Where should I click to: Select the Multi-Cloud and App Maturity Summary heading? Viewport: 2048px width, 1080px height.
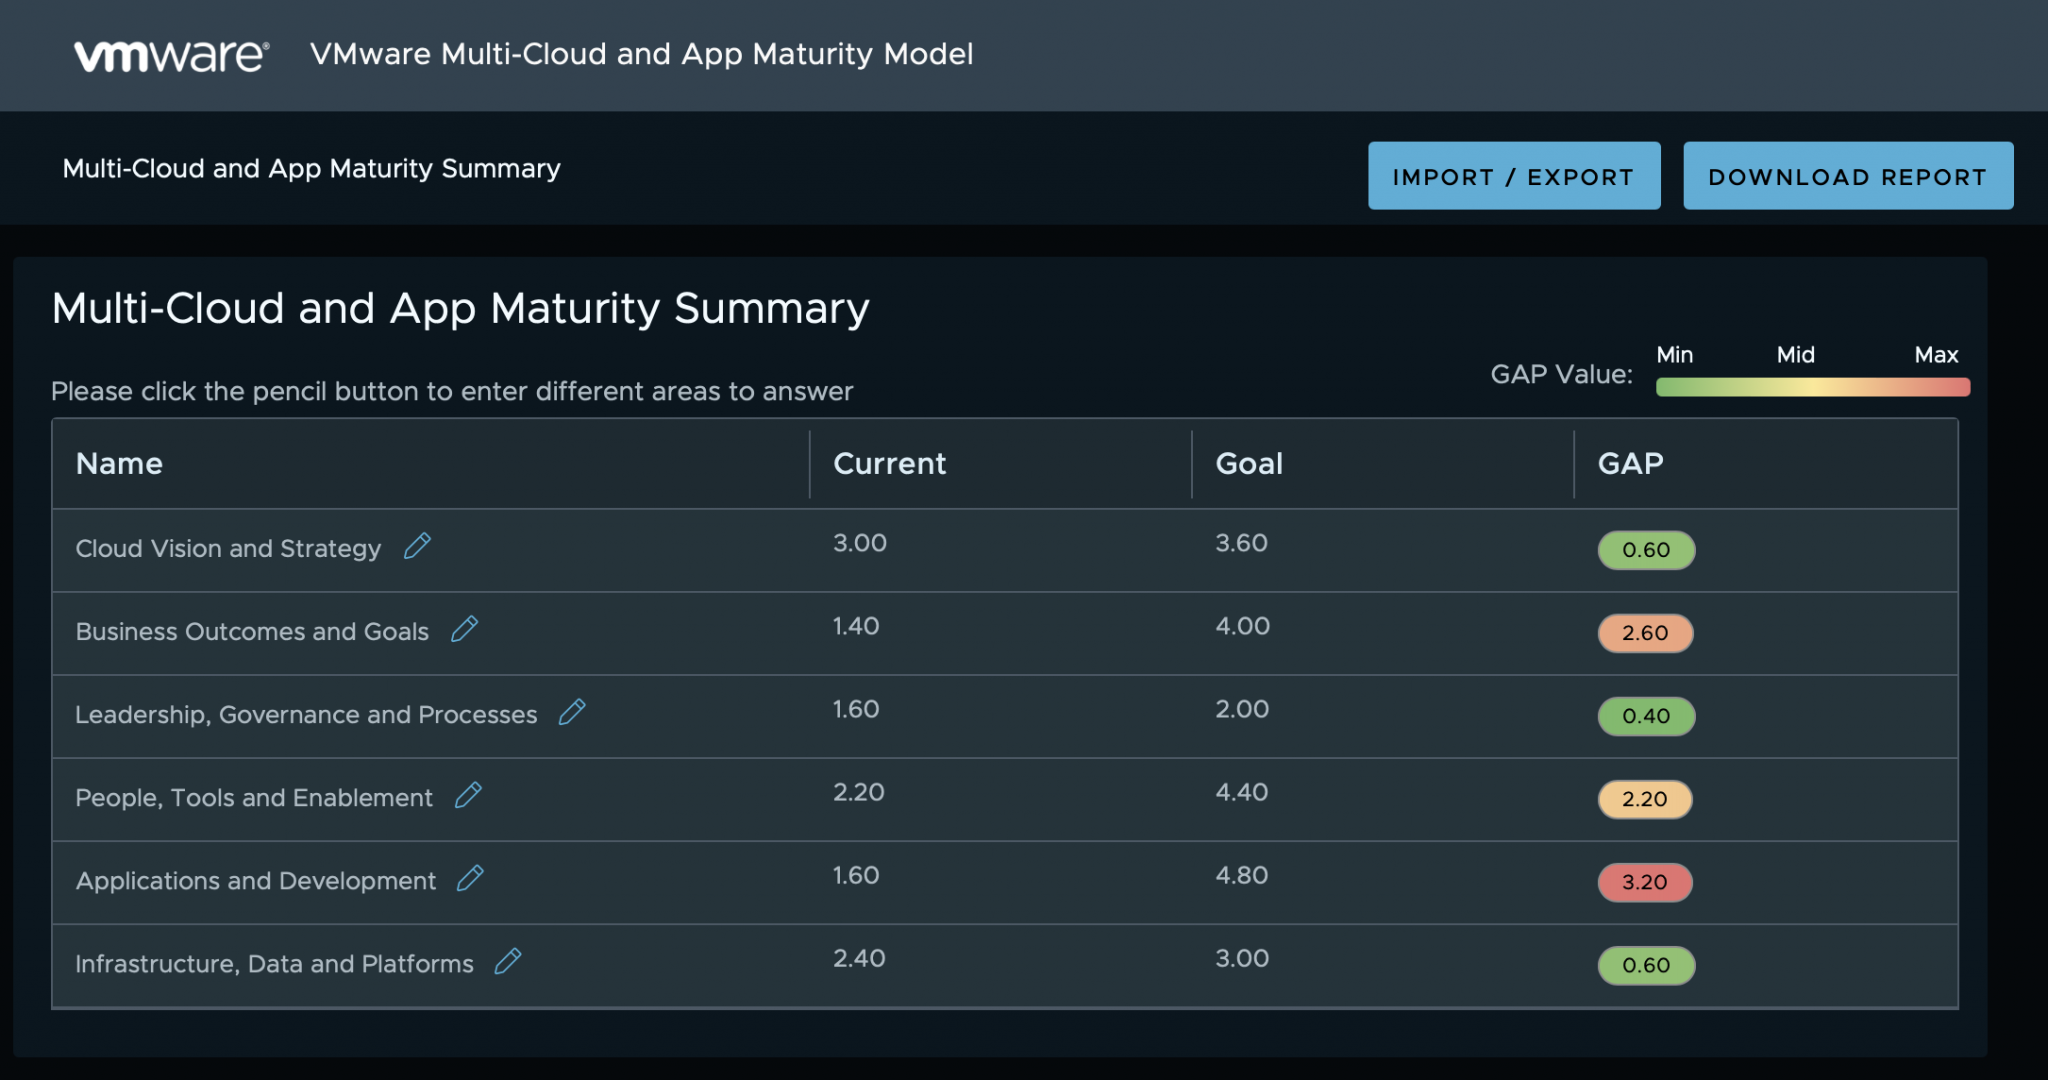click(460, 308)
